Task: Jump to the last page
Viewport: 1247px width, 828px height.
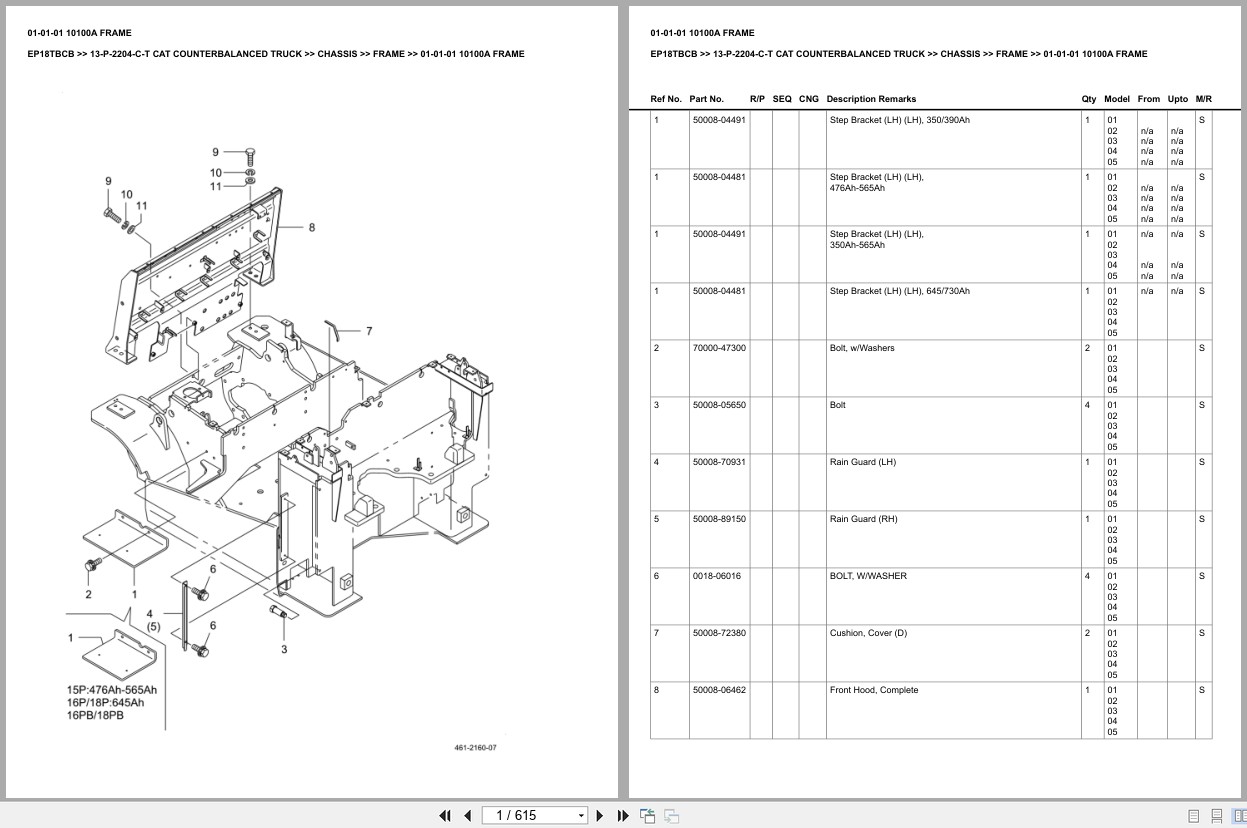Action: pos(622,815)
